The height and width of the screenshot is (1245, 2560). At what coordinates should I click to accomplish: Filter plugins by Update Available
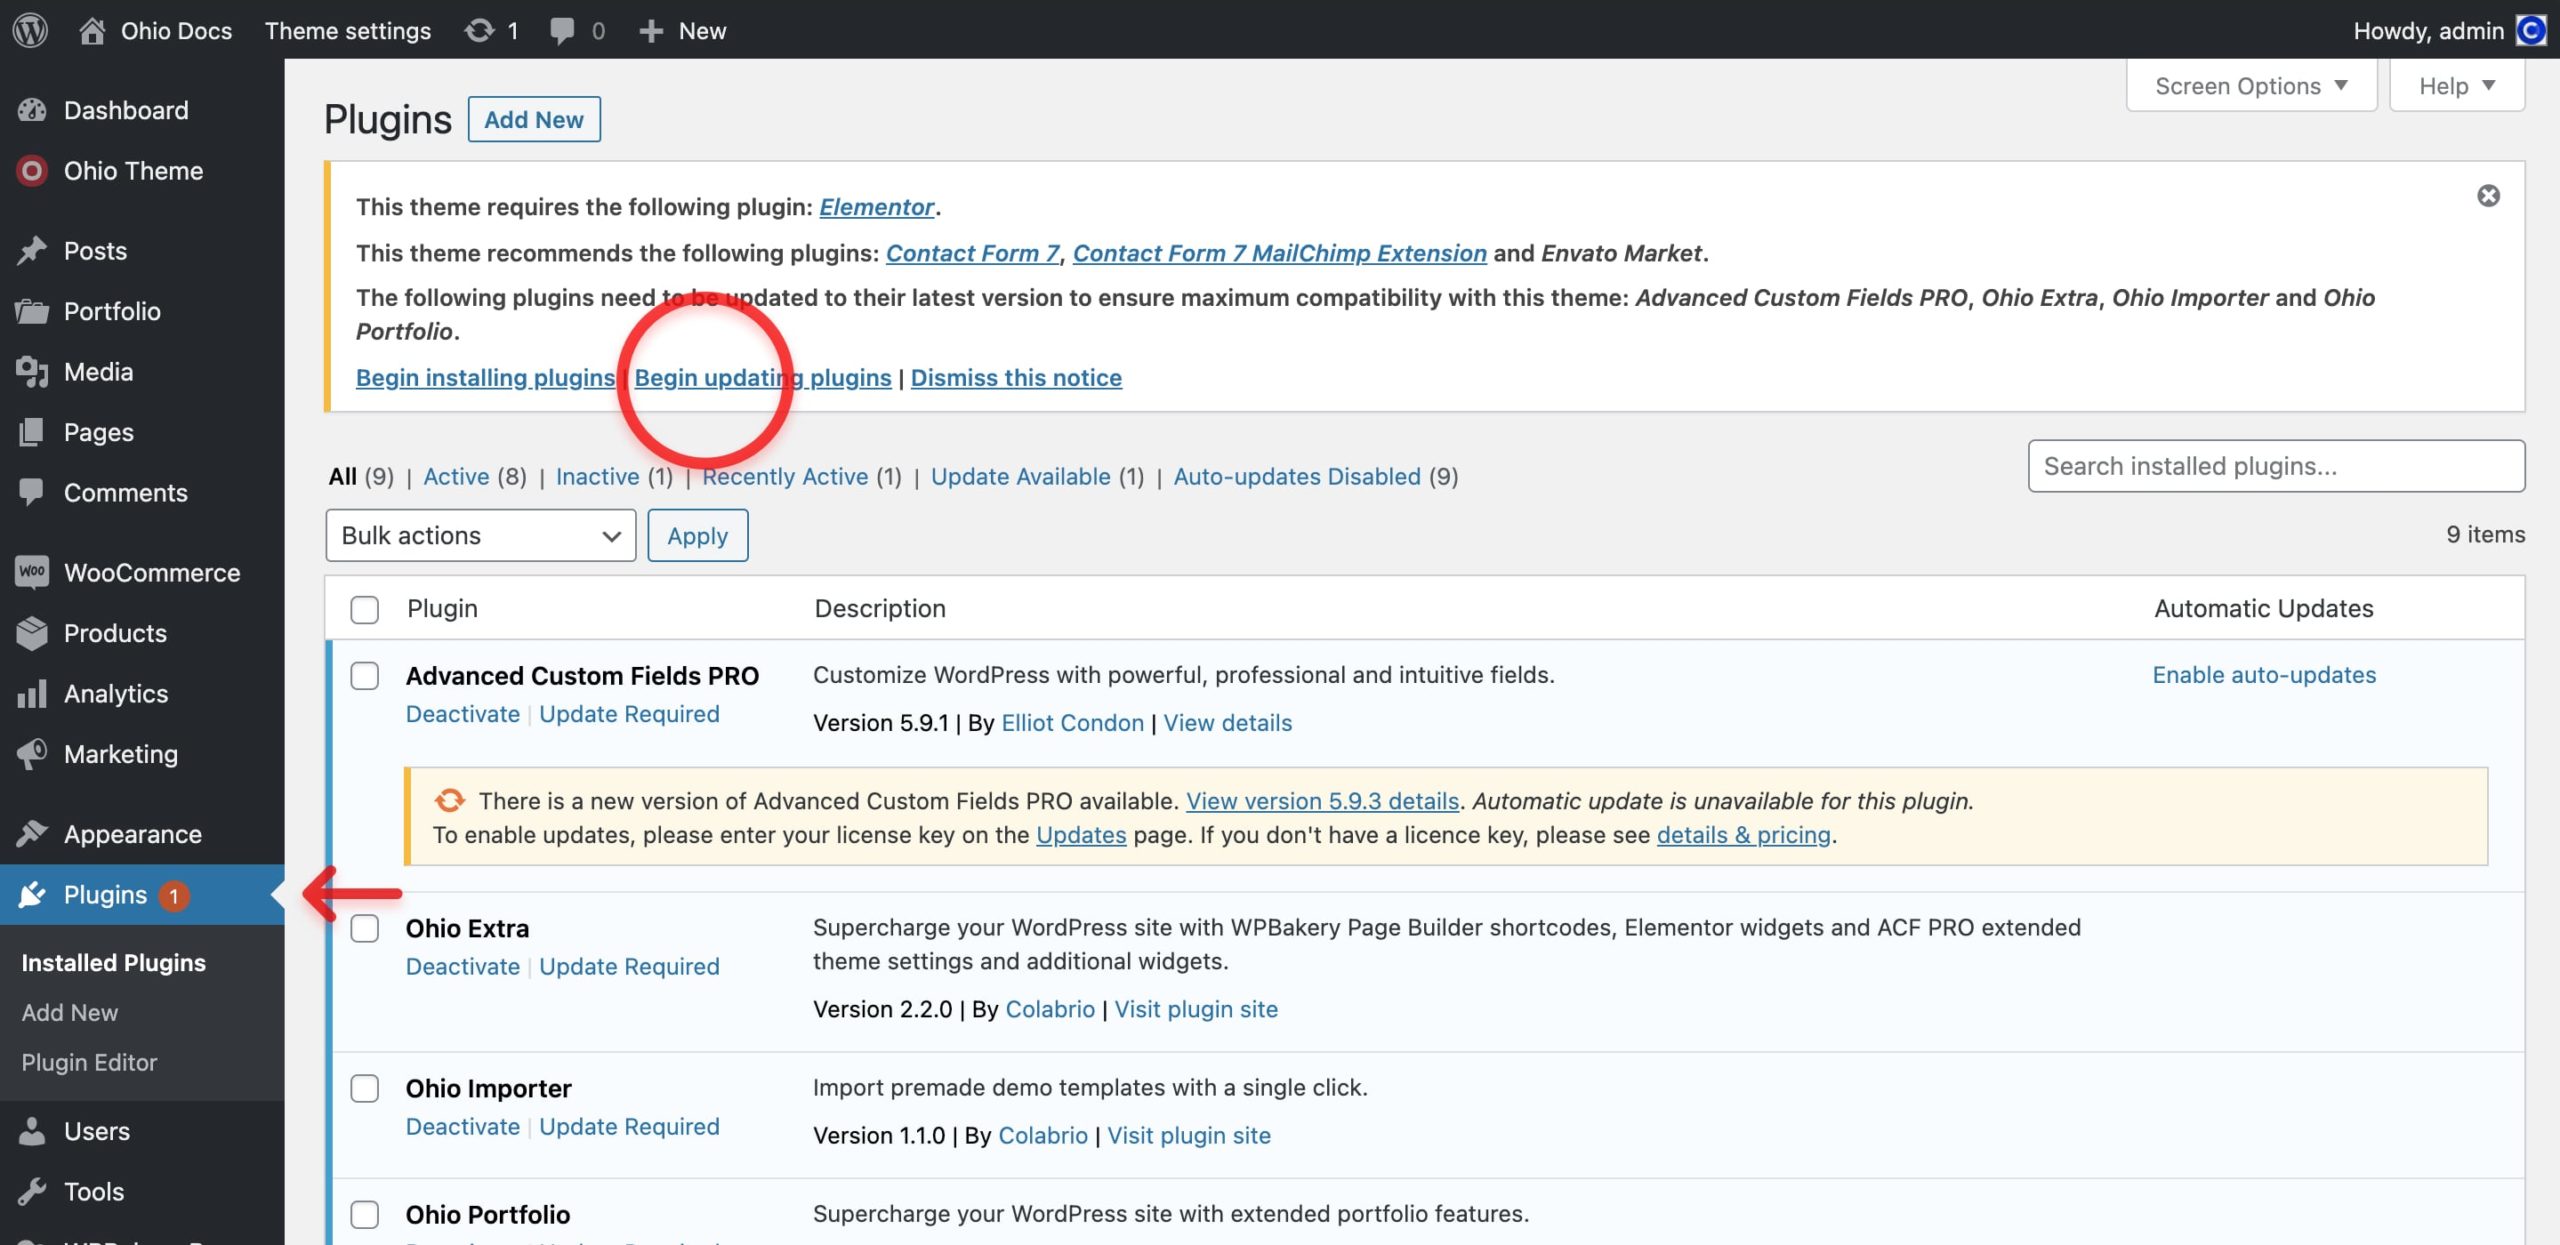1021,476
